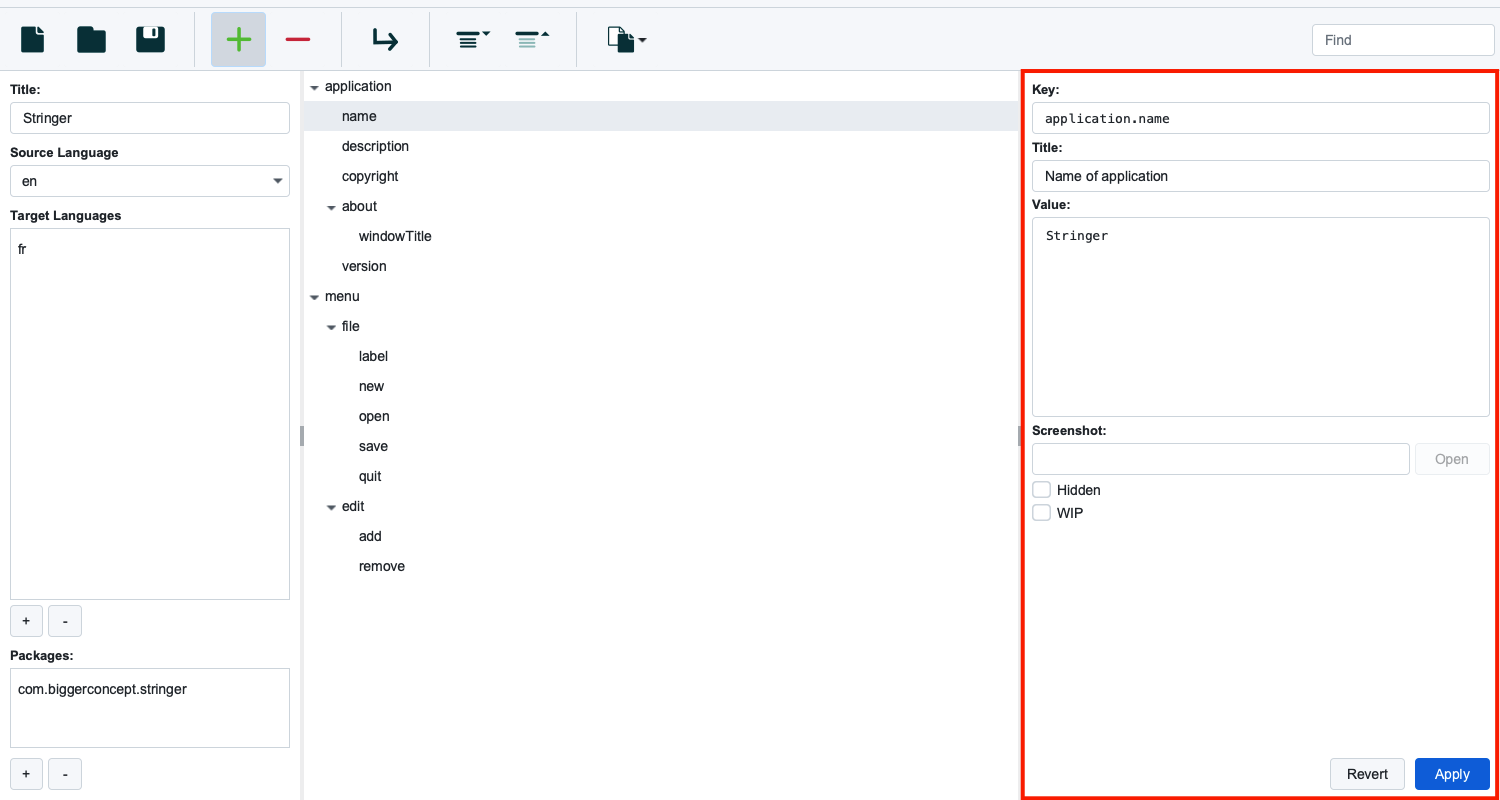Open the export documents dropdown icon

626,39
